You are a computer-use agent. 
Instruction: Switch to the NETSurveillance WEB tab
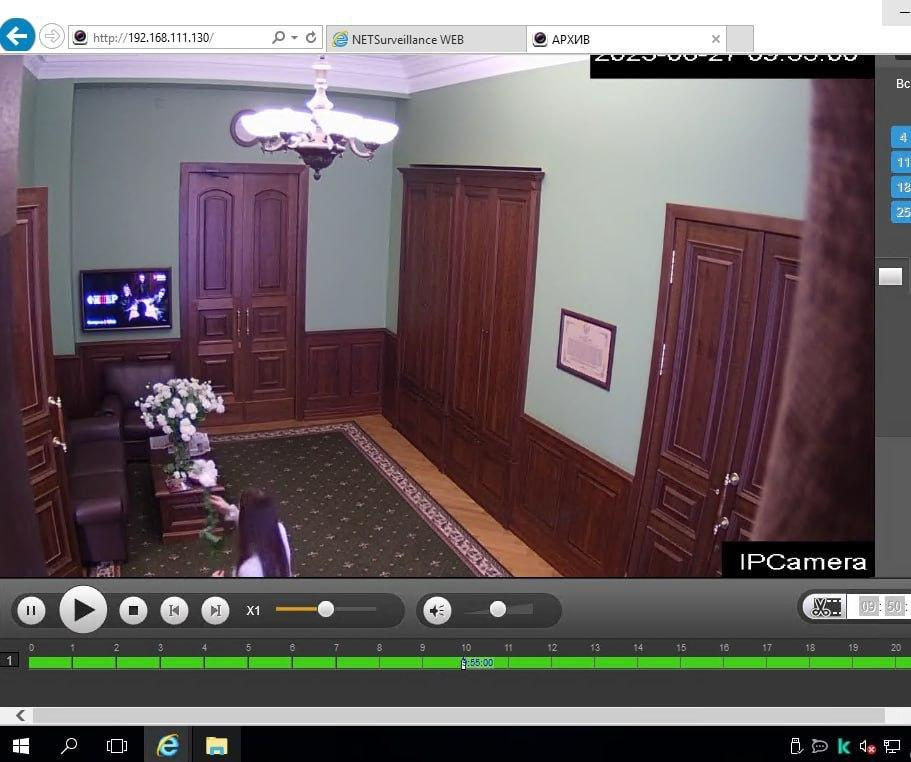point(426,39)
